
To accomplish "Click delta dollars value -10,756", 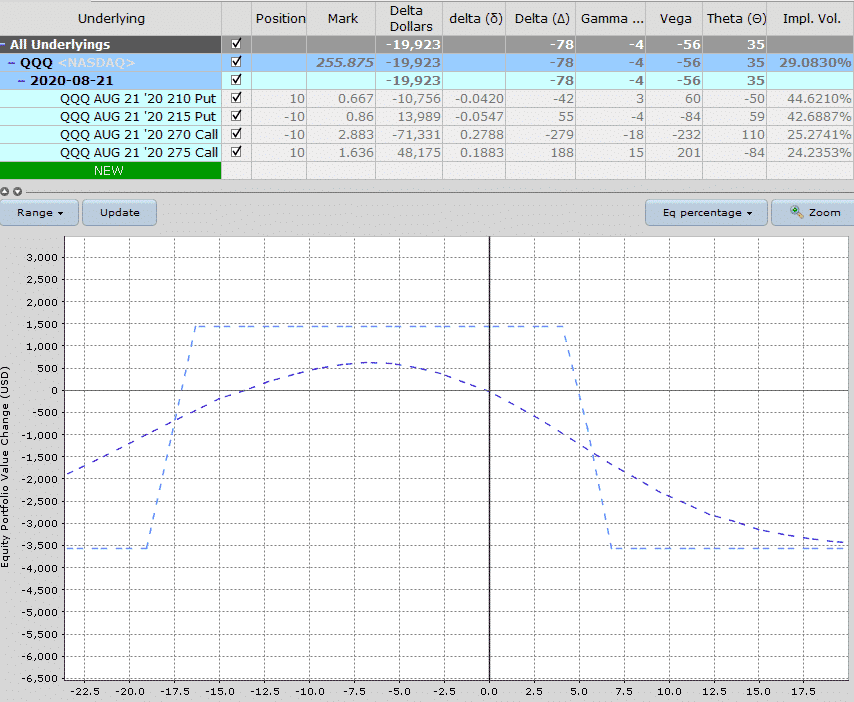I will point(416,99).
